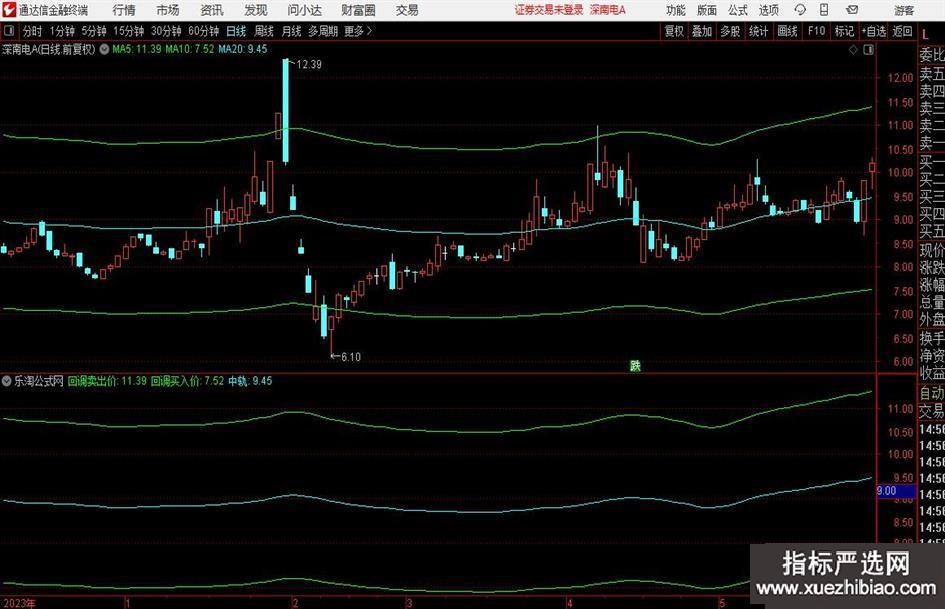Switch to the 5分钟 period tab
This screenshot has width=945, height=609.
[94, 31]
